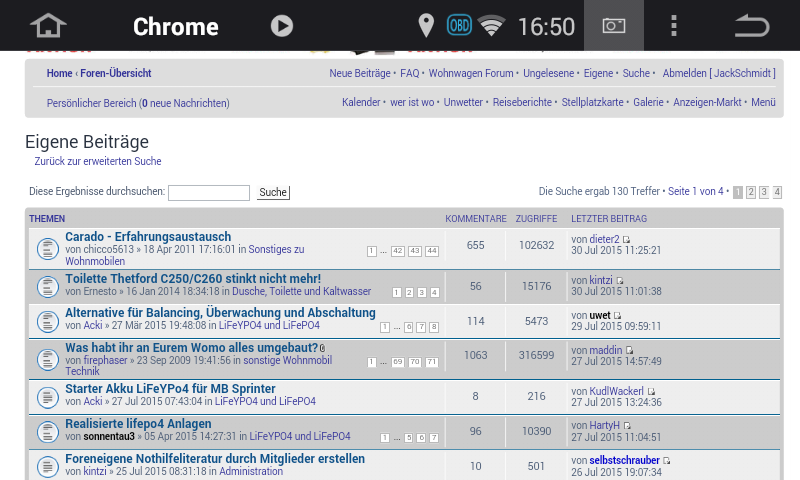Tap the Wi-Fi signal icon
800x480 pixels.
point(491,26)
